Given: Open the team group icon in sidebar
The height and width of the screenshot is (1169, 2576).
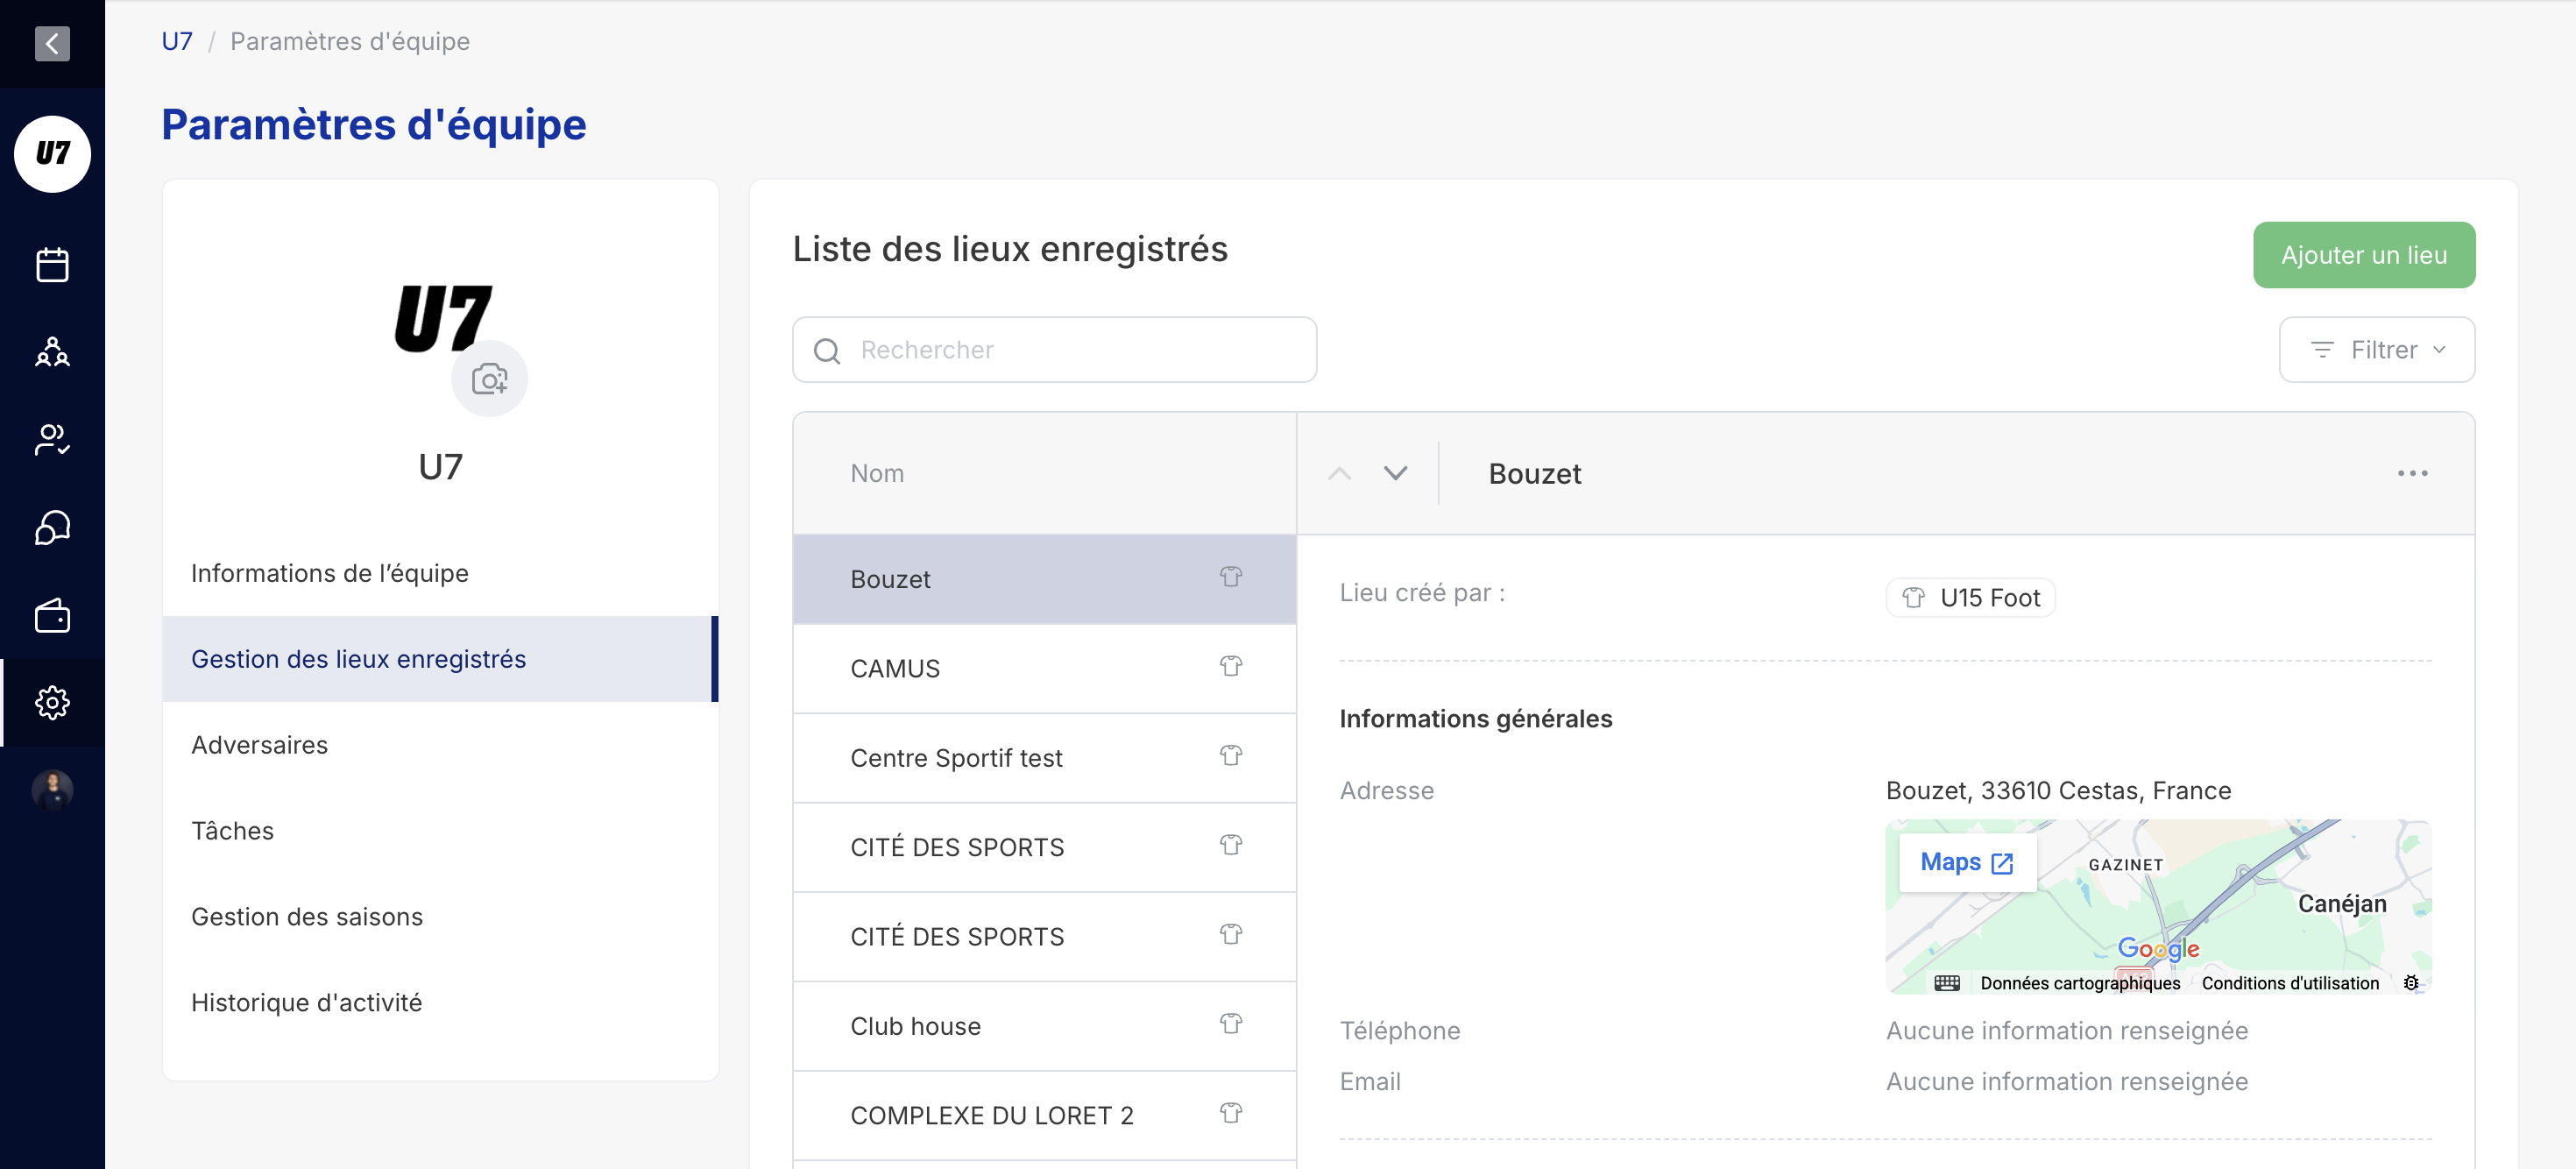Looking at the screenshot, I should pyautogui.click(x=52, y=352).
